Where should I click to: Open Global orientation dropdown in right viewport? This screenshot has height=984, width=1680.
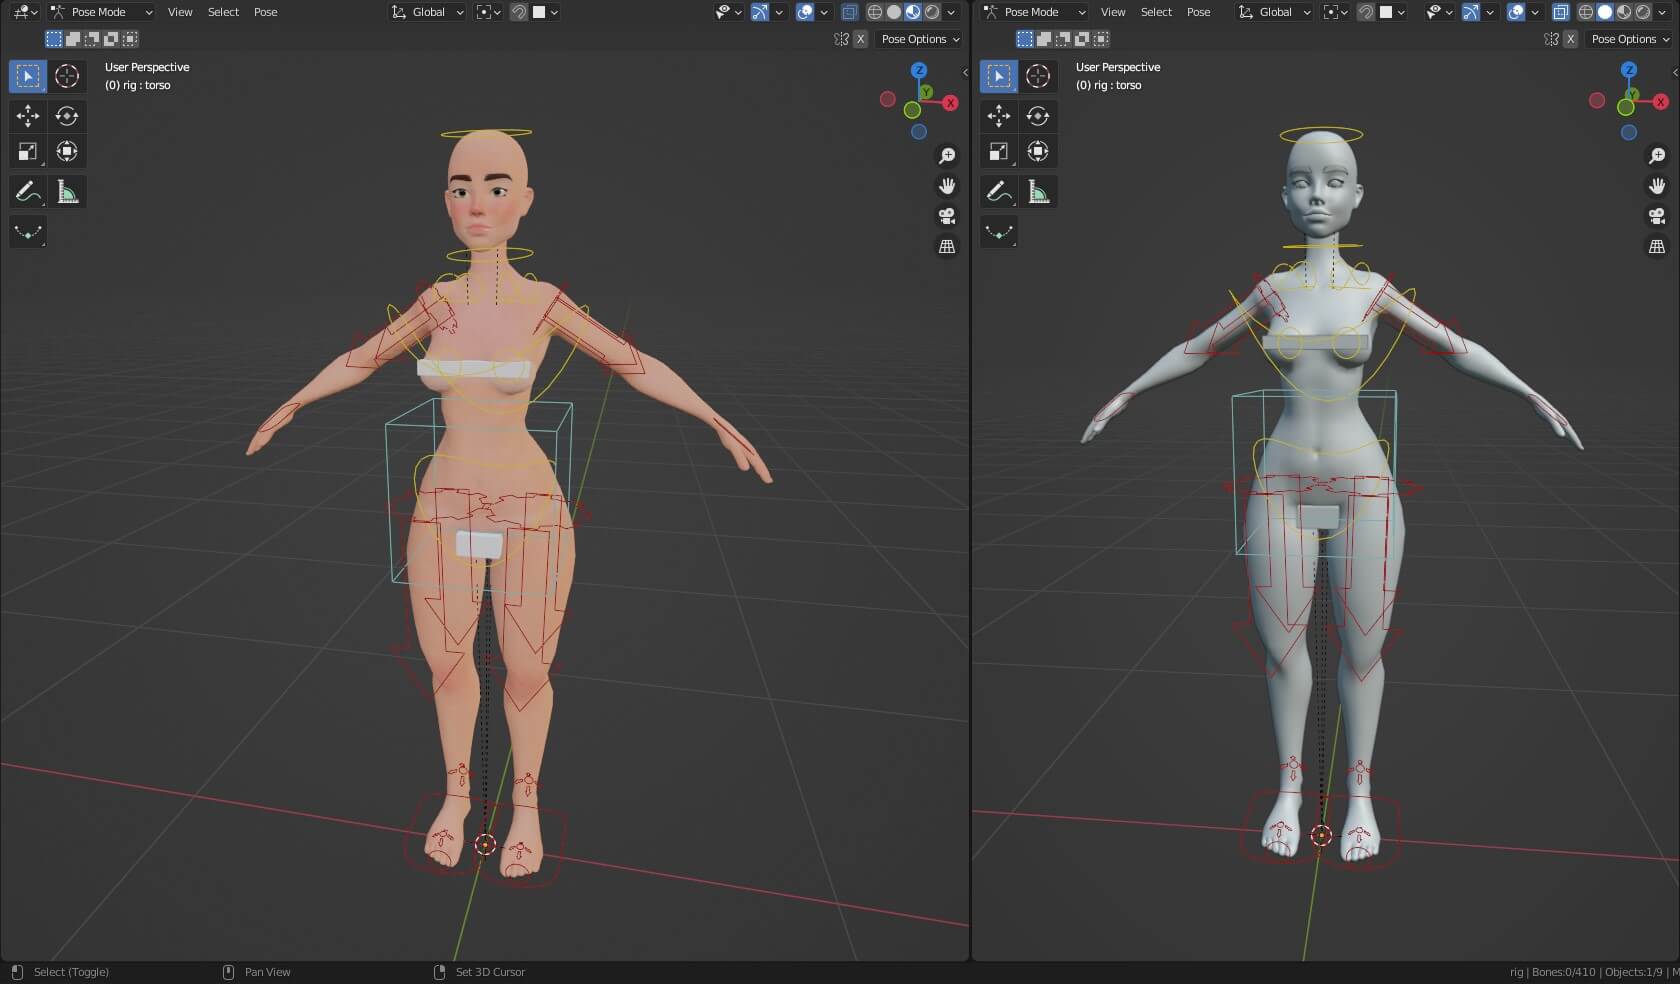[x=1275, y=12]
